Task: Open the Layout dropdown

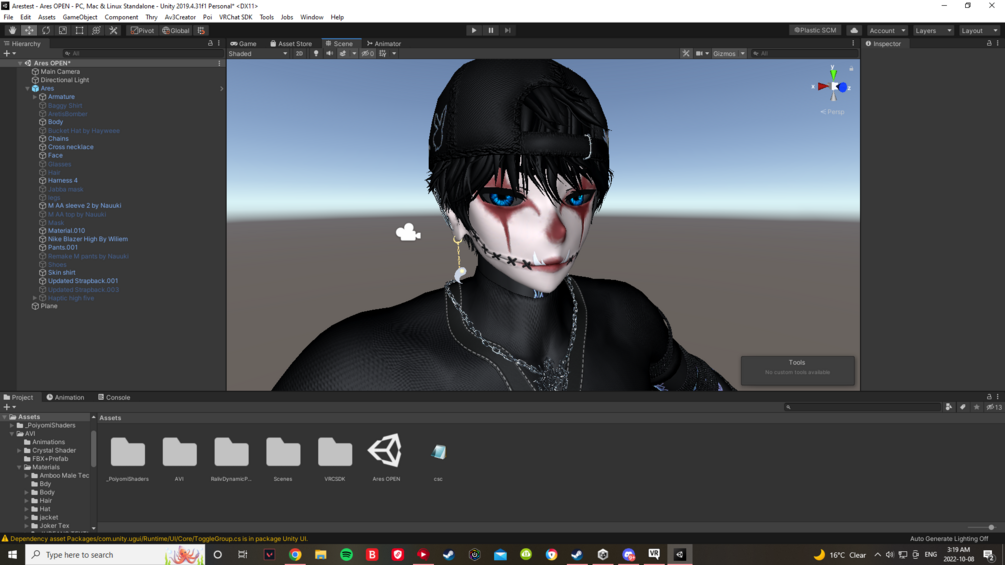Action: (979, 30)
